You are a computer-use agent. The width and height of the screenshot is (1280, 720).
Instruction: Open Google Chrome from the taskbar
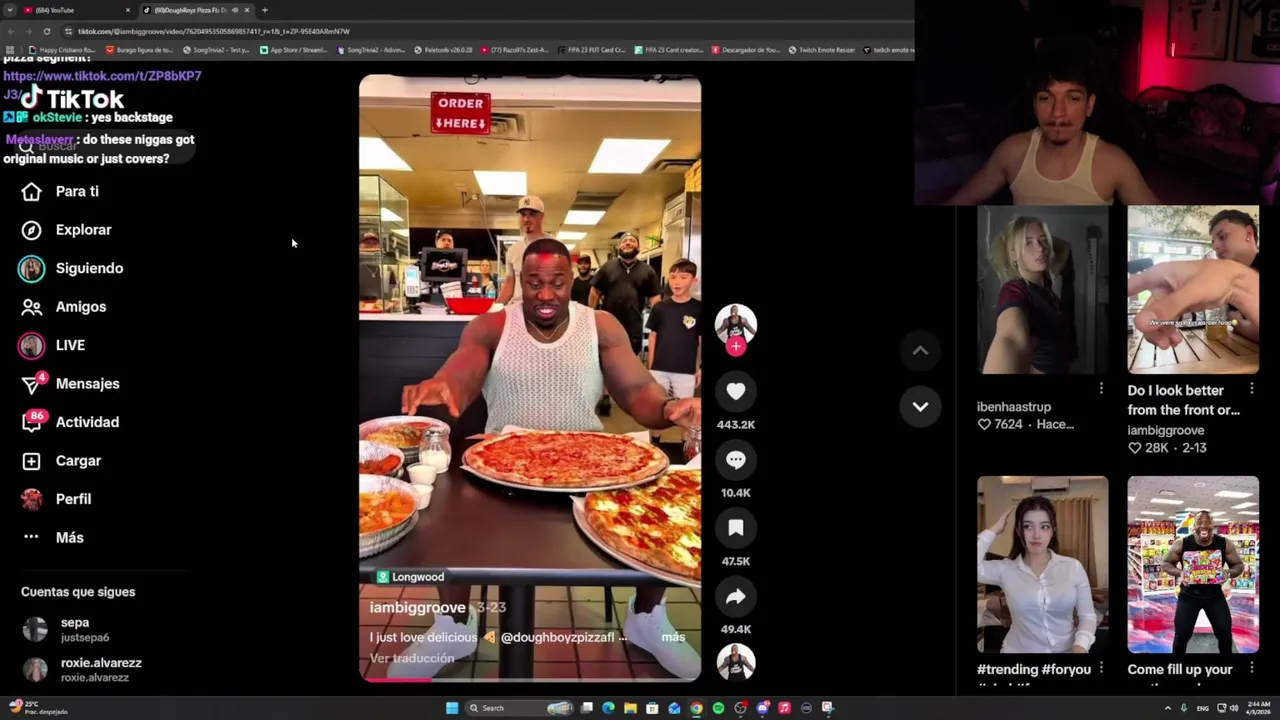[x=696, y=708]
